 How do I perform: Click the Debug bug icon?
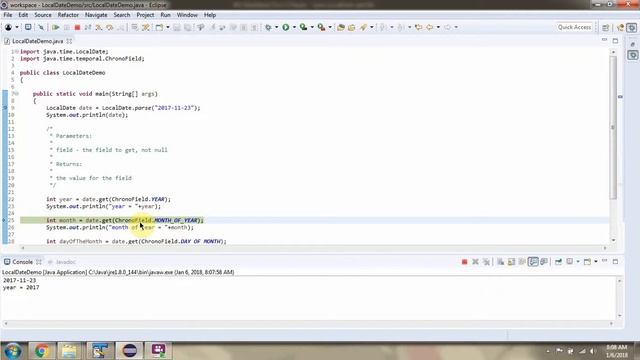pyautogui.click(x=268, y=27)
